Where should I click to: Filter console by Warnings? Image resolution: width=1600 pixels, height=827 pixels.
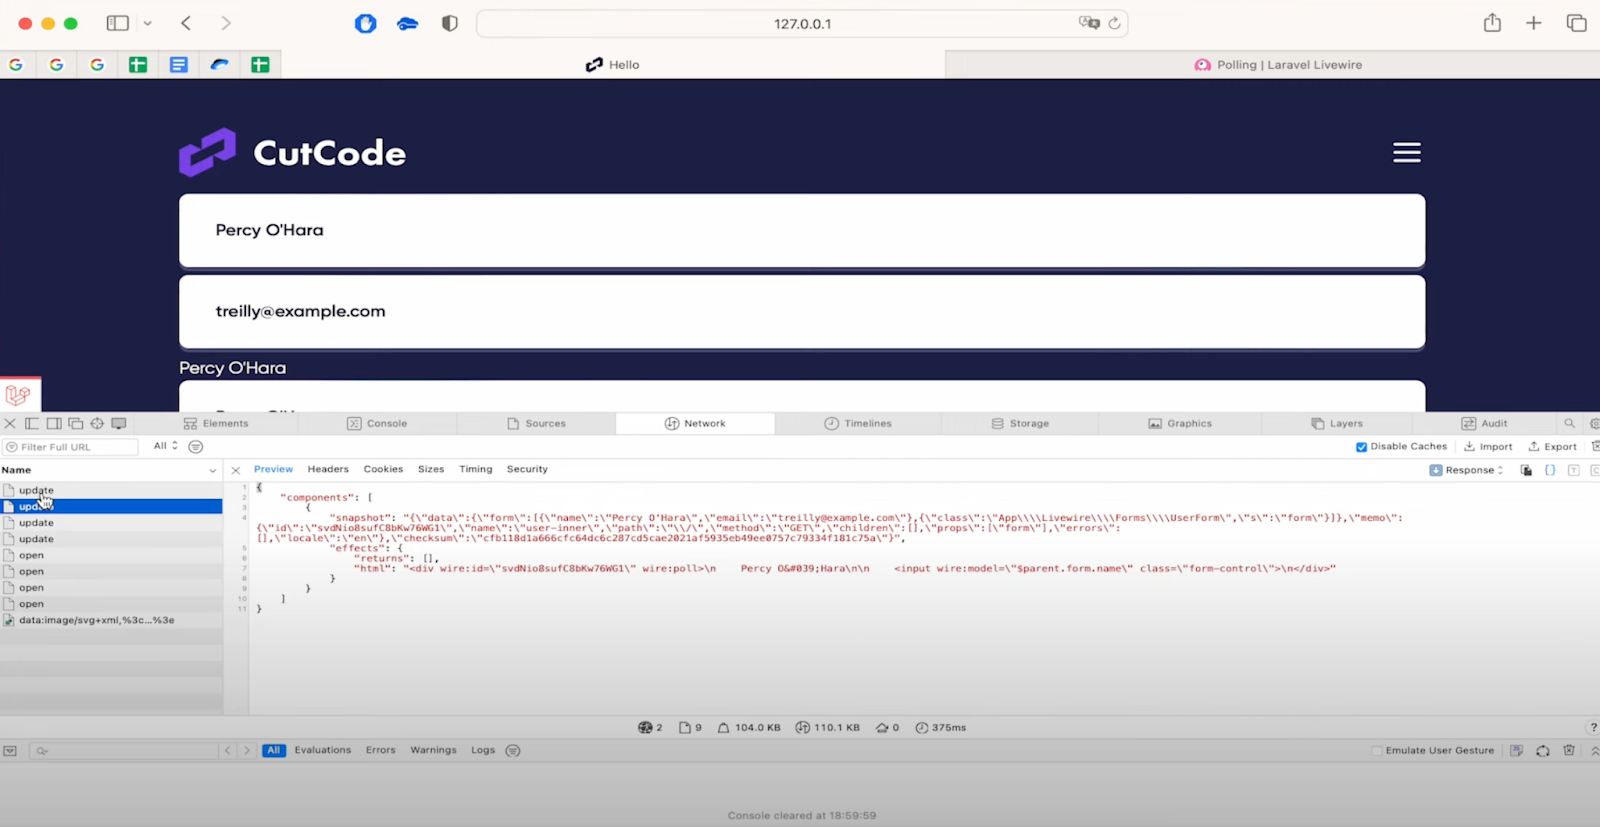coord(433,750)
